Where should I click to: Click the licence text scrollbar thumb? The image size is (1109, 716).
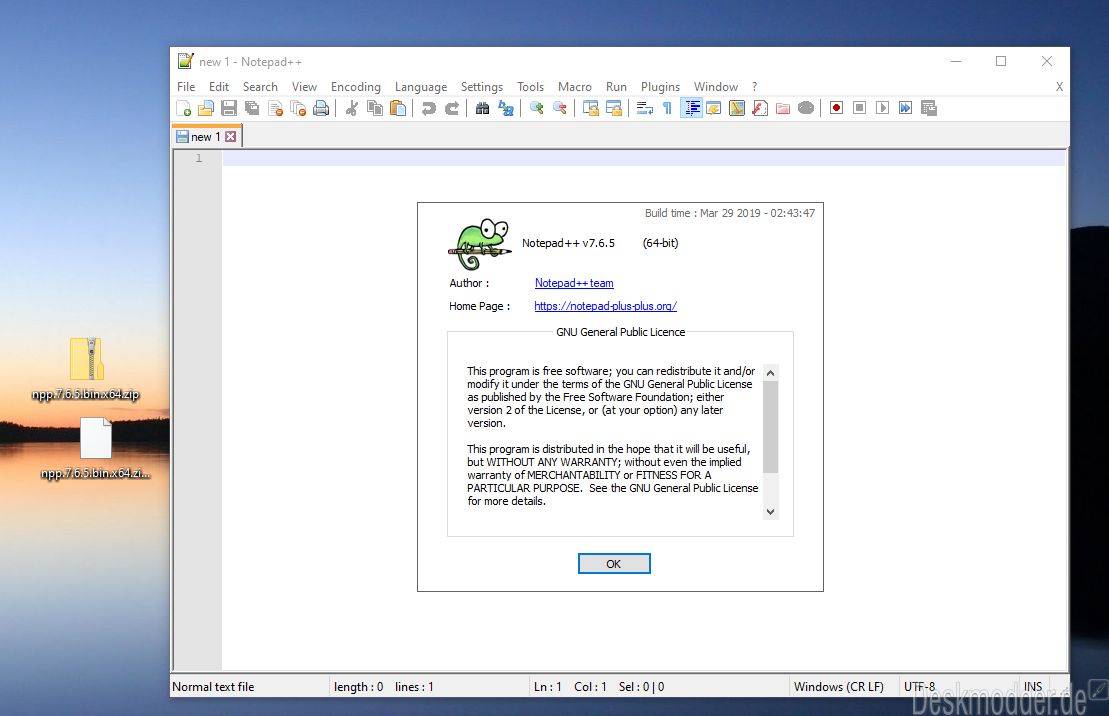click(771, 427)
